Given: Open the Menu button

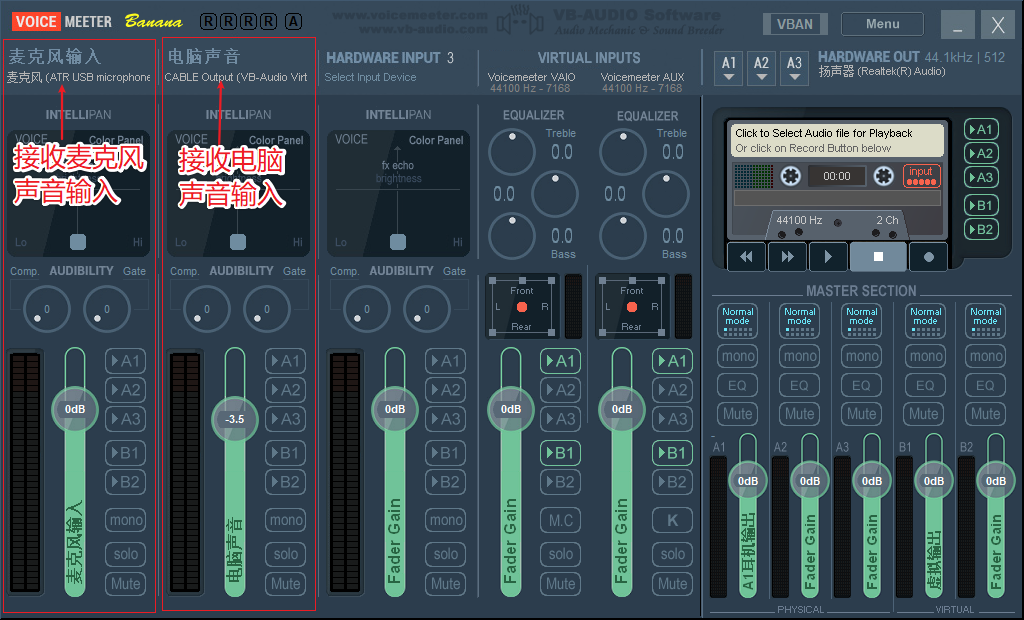Looking at the screenshot, I should (x=882, y=24).
